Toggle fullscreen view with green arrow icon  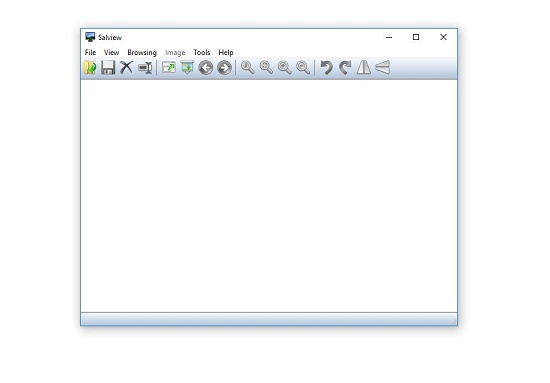pyautogui.click(x=169, y=67)
